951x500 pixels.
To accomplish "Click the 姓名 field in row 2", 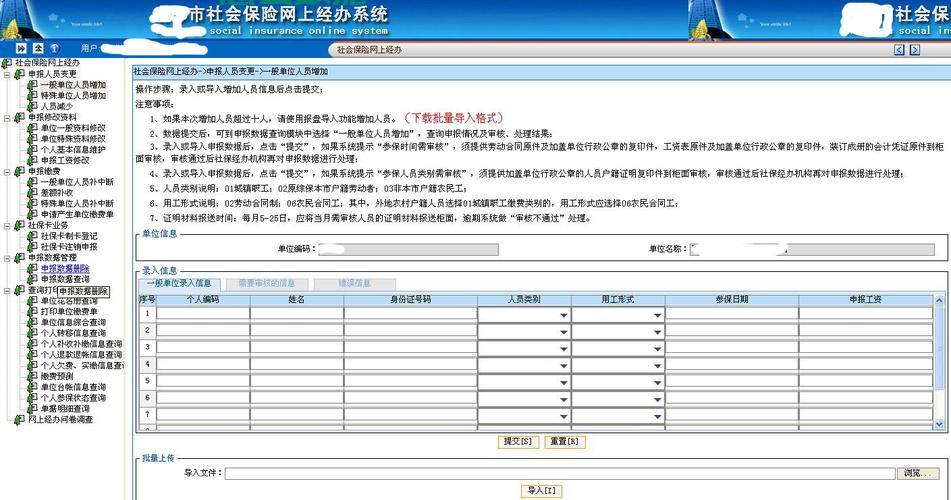I will (297, 331).
